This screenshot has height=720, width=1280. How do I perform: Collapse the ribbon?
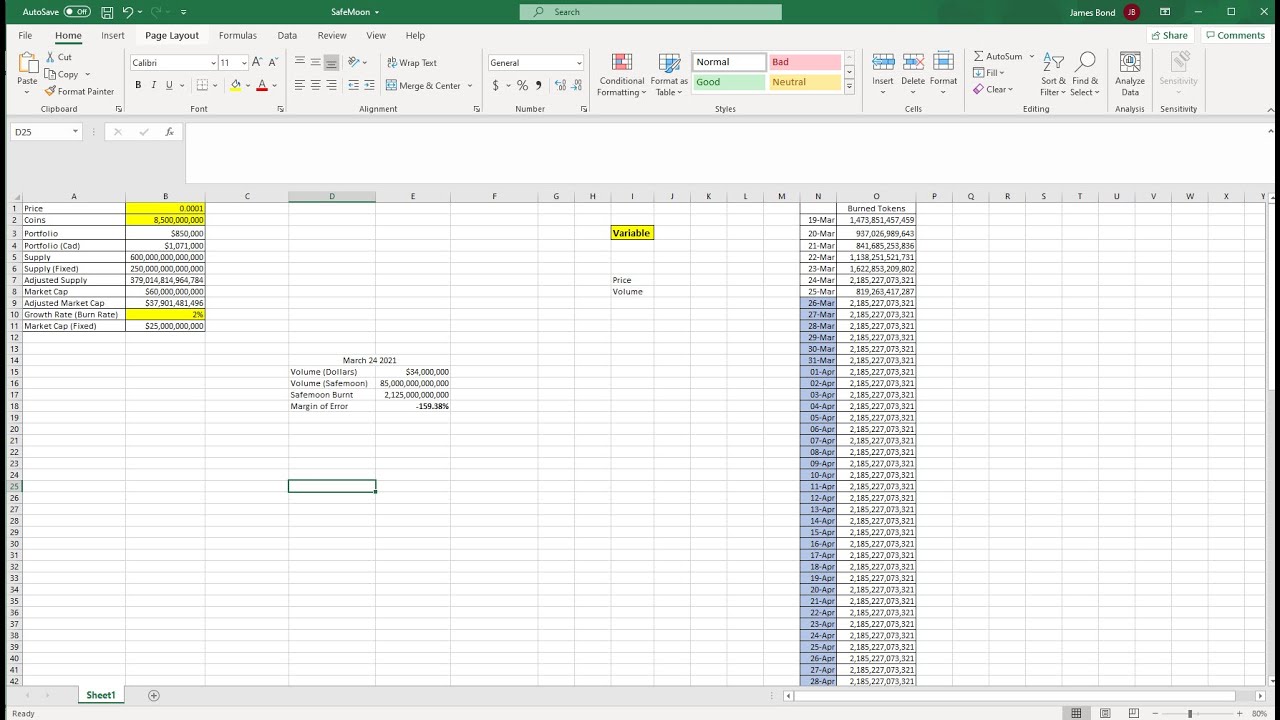pos(1270,109)
